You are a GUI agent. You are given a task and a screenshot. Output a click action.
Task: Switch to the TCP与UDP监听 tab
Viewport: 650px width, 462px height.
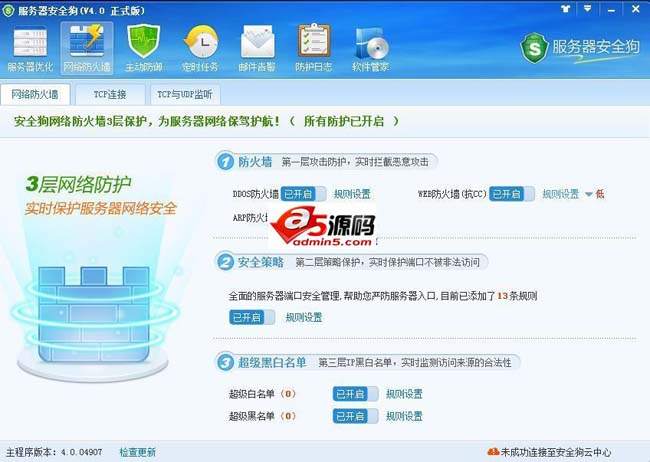pyautogui.click(x=185, y=95)
